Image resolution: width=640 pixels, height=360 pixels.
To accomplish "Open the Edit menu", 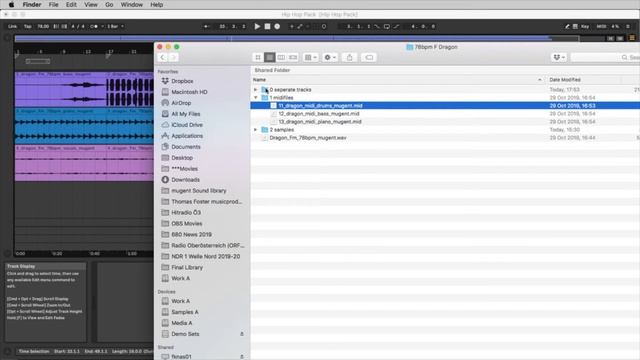I will click(x=71, y=5).
